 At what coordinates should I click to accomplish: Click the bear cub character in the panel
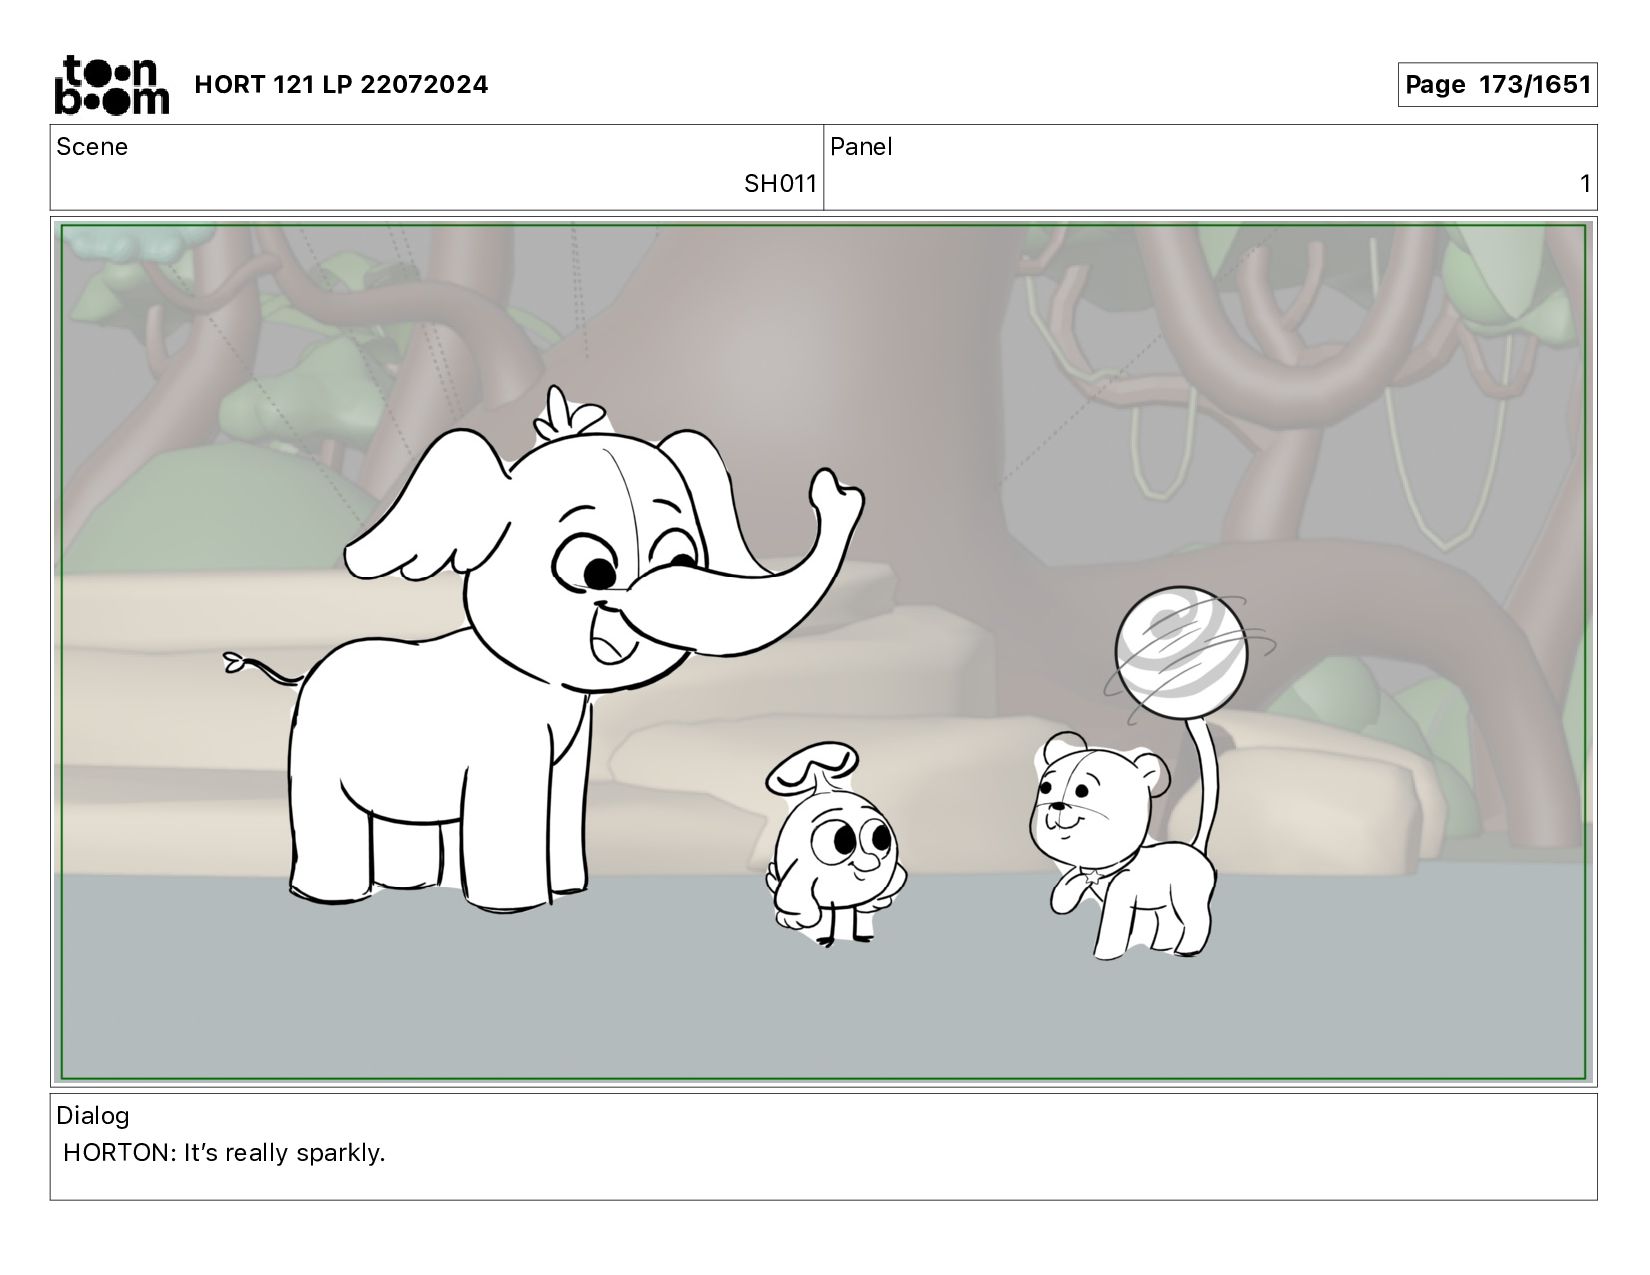(1125, 845)
